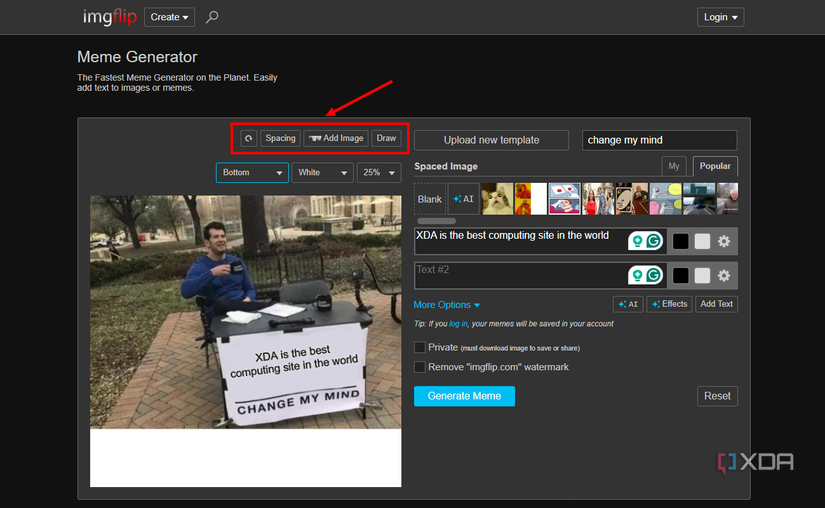Click the change my mind template search field
The image size is (825, 508).
pyautogui.click(x=659, y=140)
